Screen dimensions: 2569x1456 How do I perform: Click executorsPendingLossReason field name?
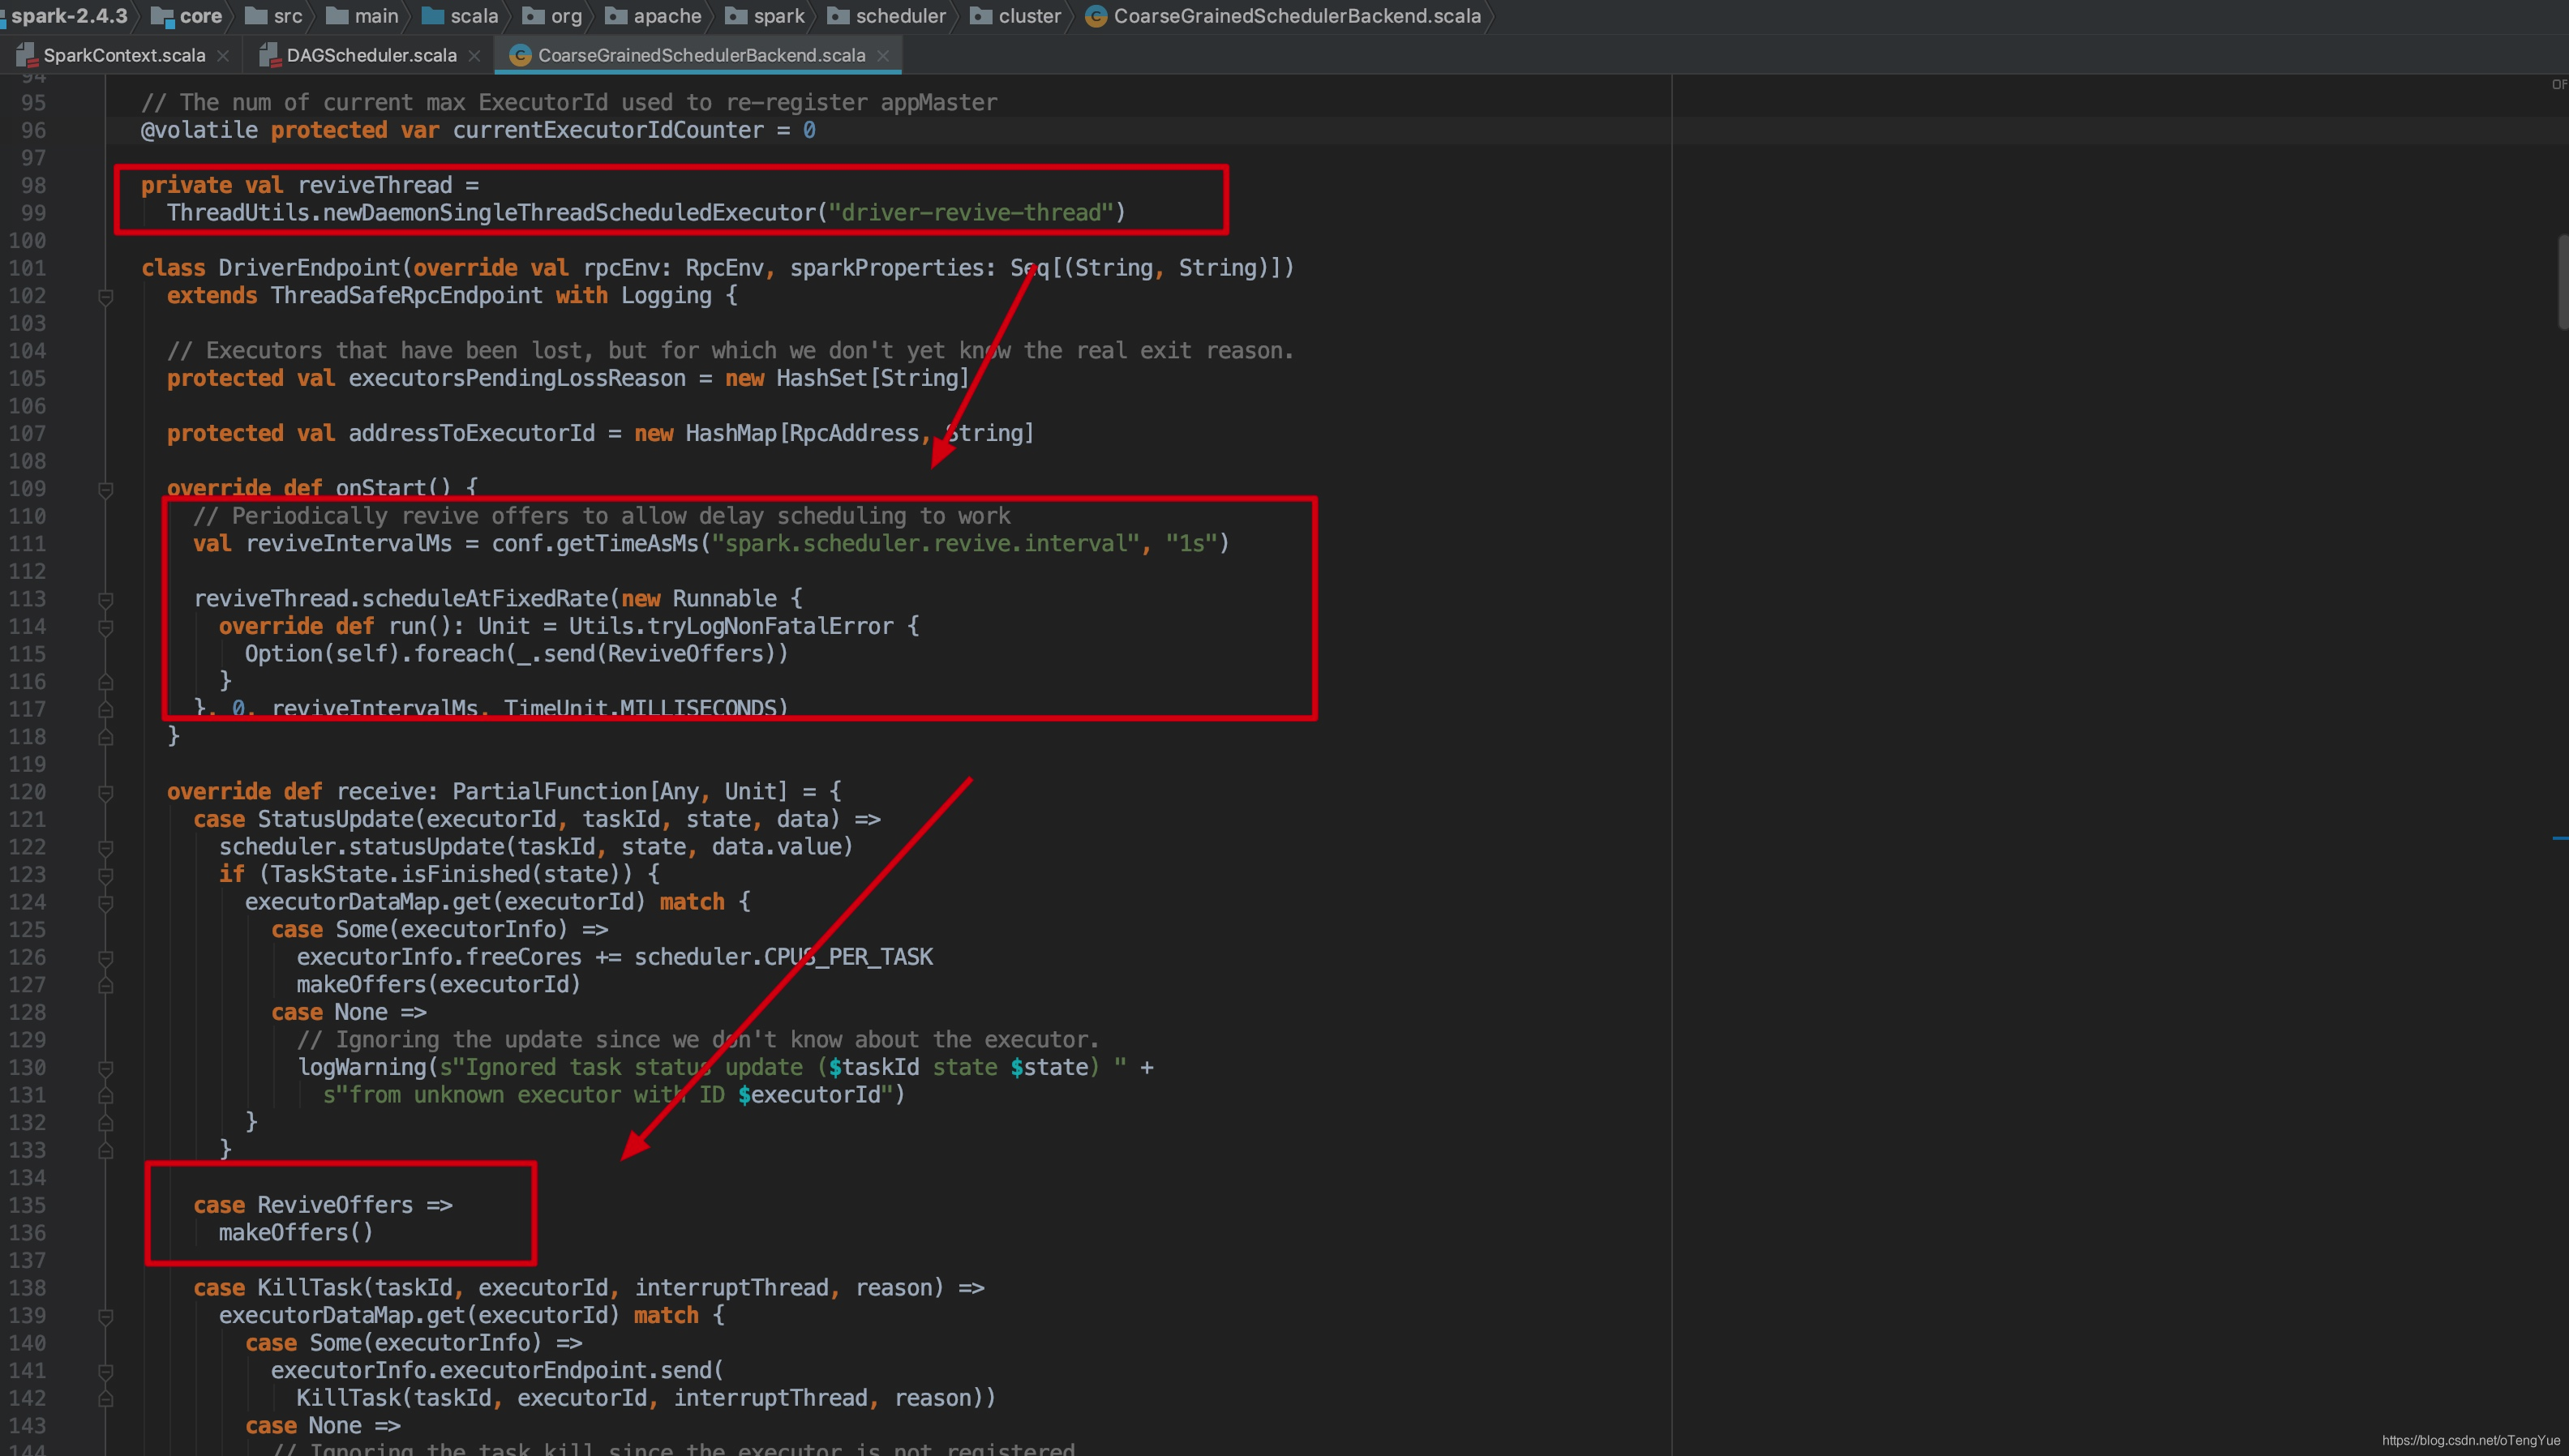[517, 379]
